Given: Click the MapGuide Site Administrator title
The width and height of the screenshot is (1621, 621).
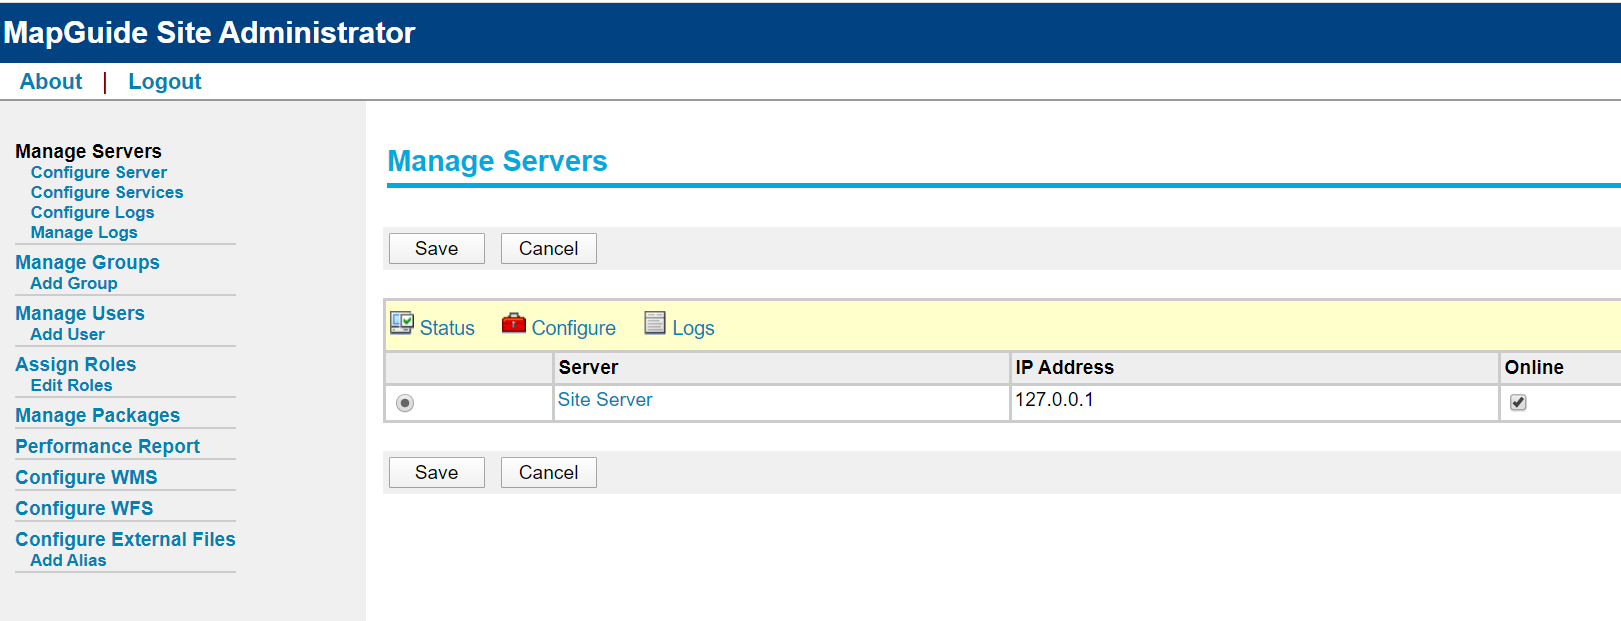Looking at the screenshot, I should (209, 32).
